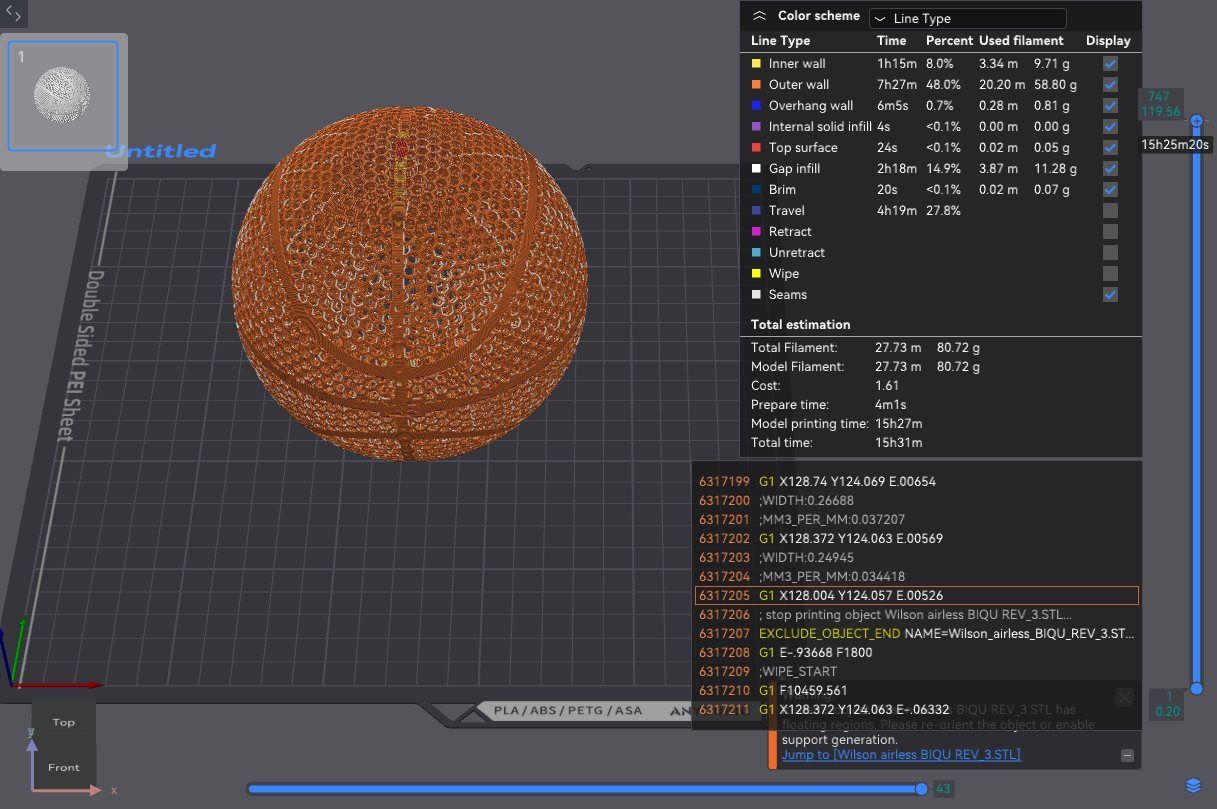Select G-code line 6317210 F10459.561
Viewport: 1217px width, 809px height.
click(917, 690)
